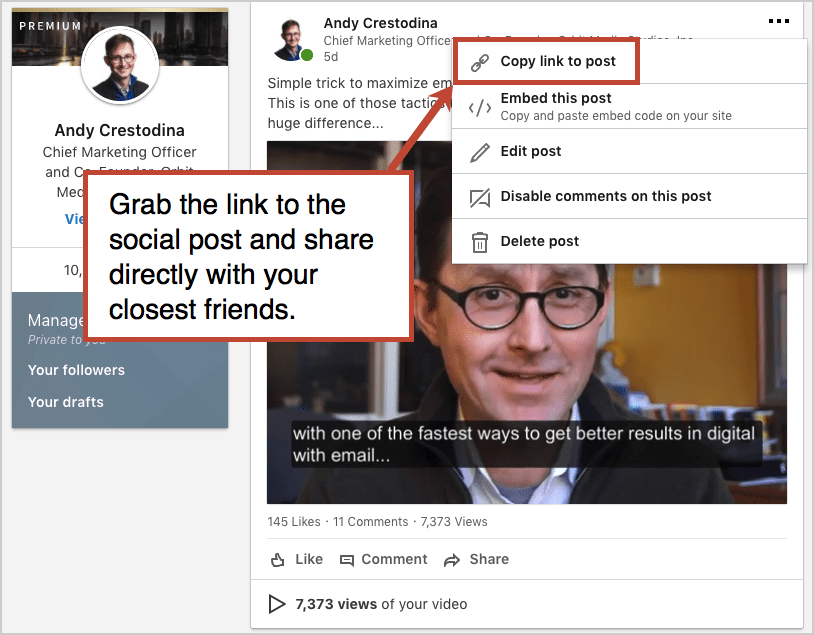Click the thumbs-up Like icon
814x635 pixels.
coord(278,560)
